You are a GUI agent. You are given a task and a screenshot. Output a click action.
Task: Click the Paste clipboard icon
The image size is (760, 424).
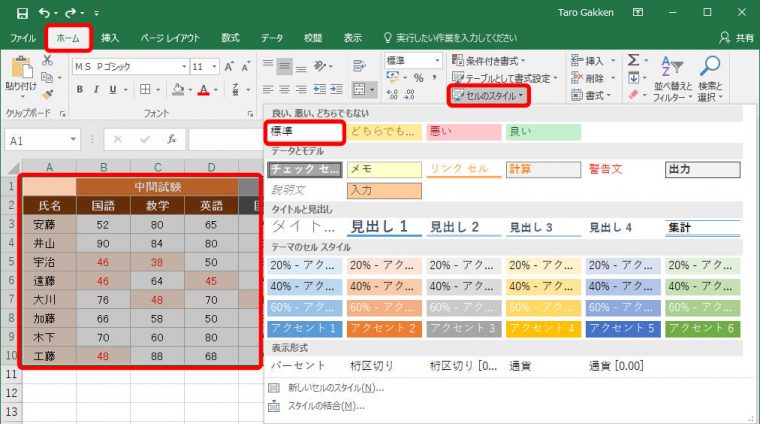tap(21, 68)
